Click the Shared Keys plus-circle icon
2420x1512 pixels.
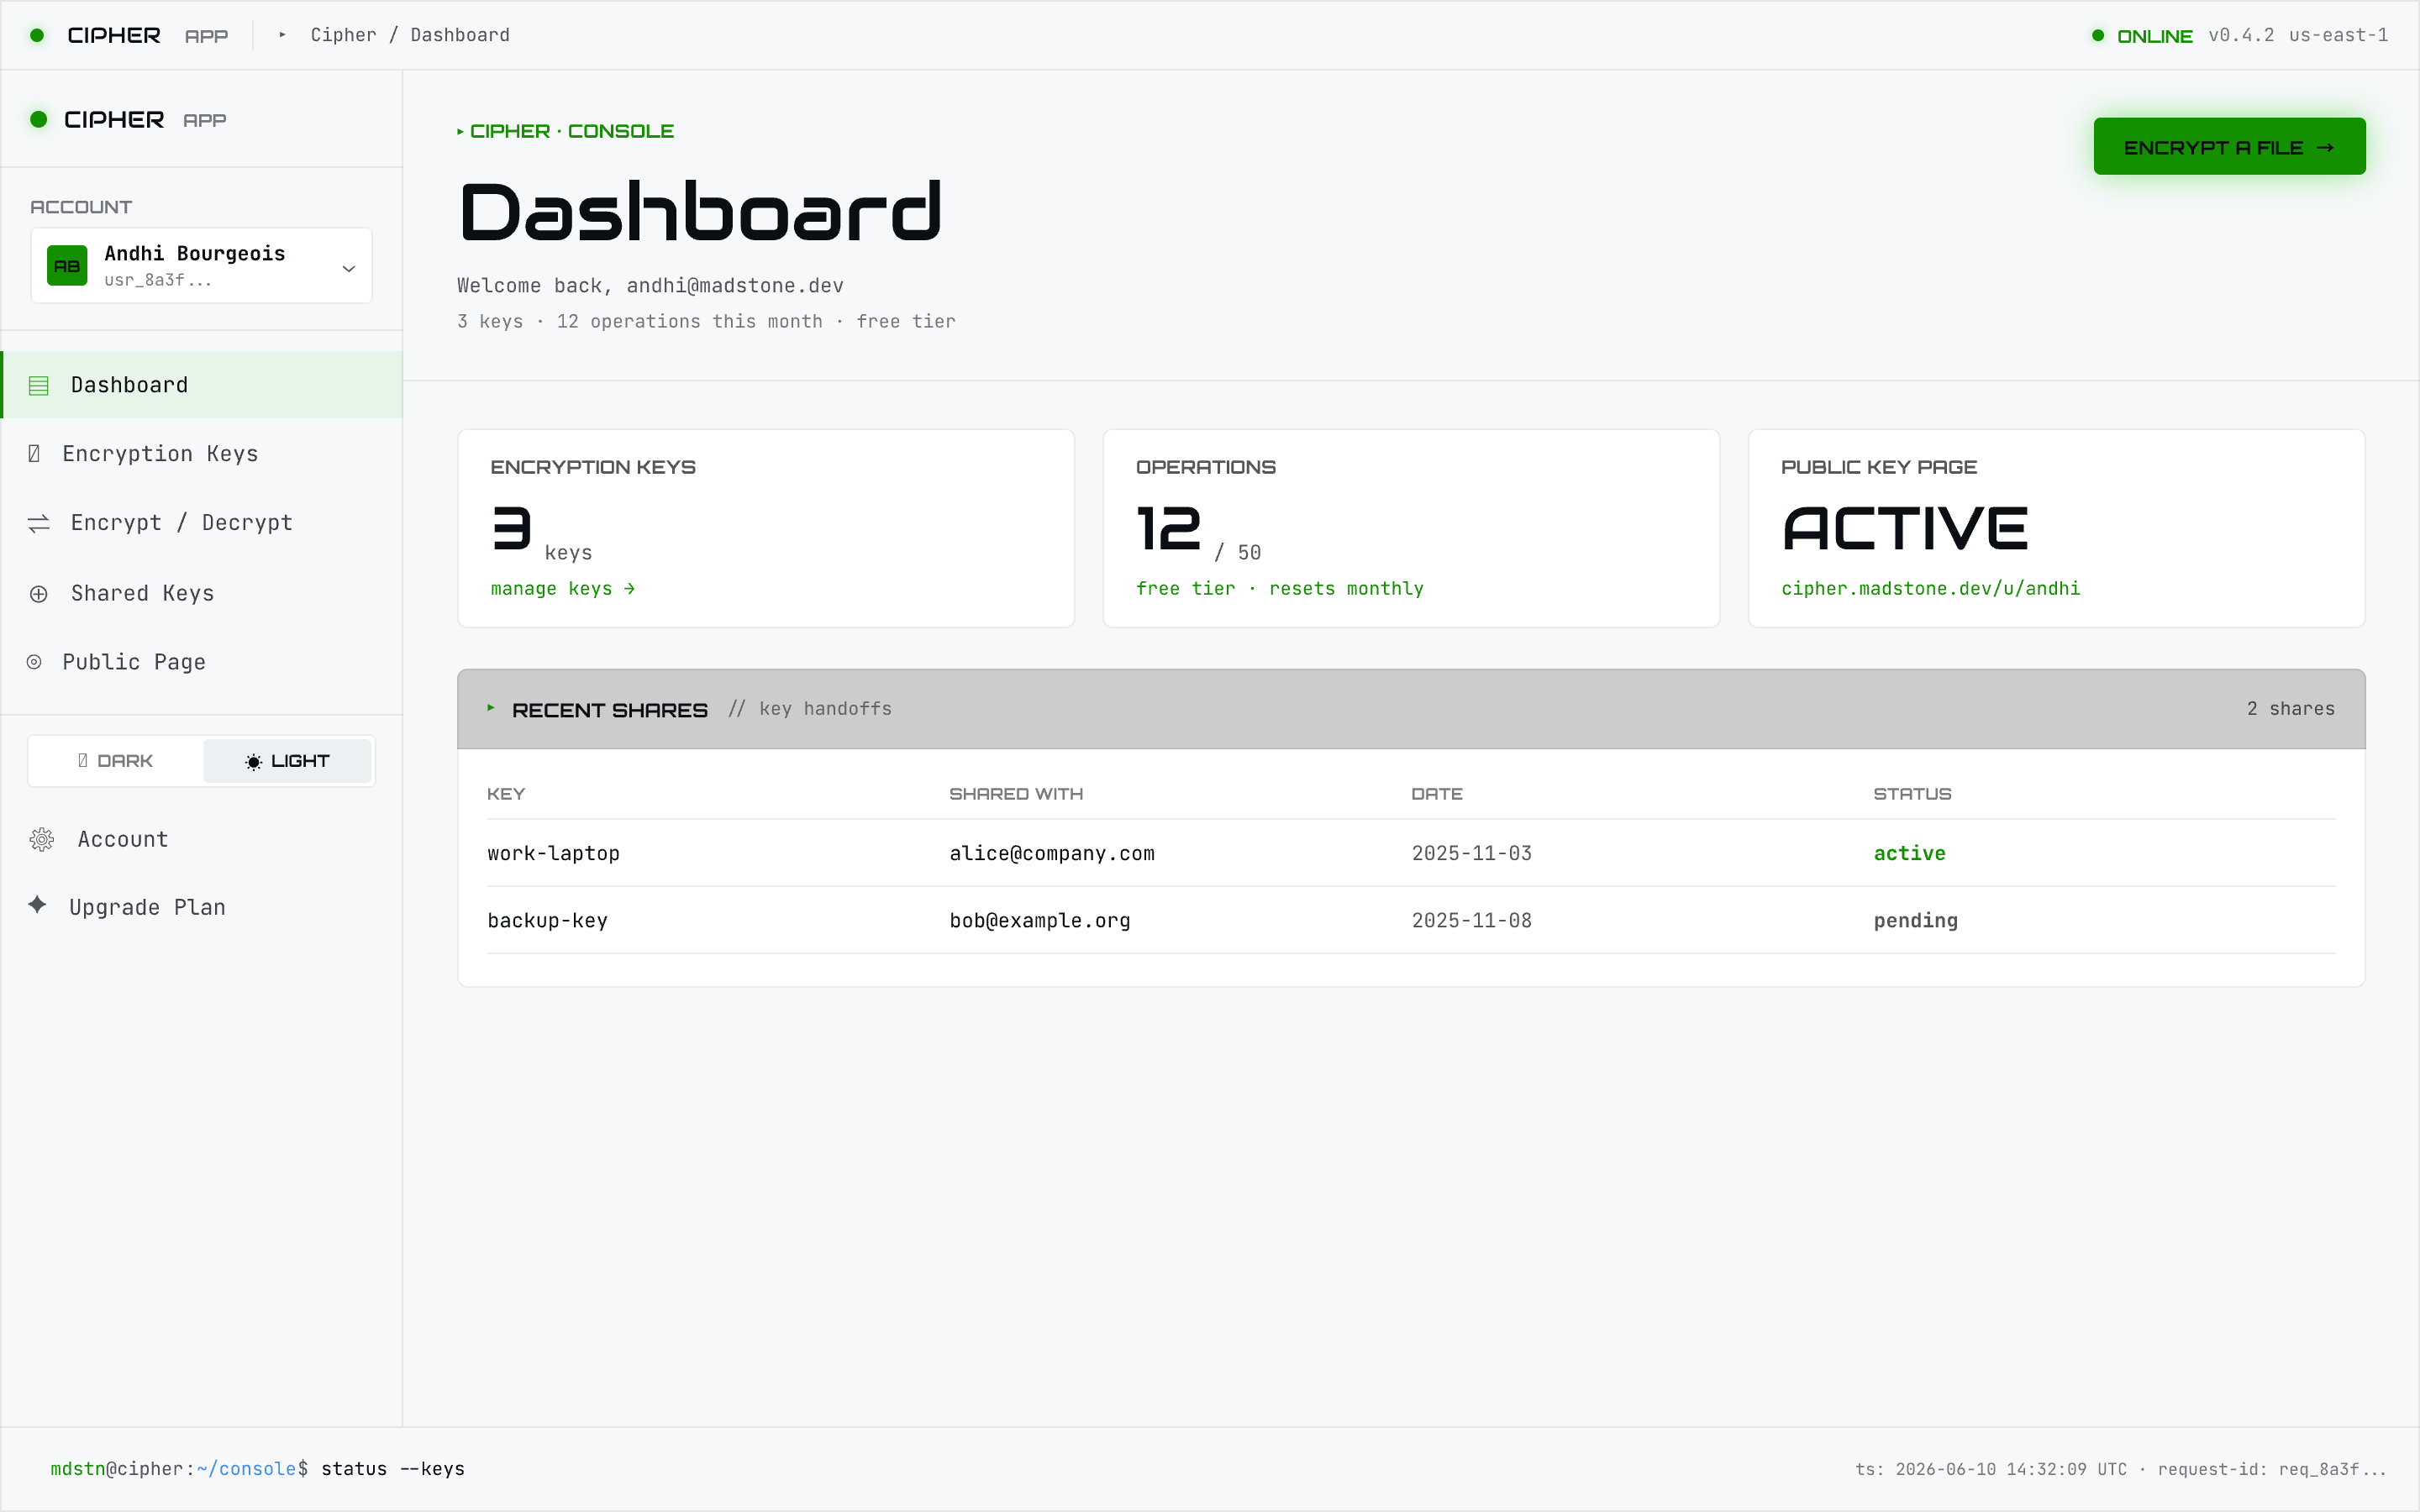pyautogui.click(x=39, y=594)
